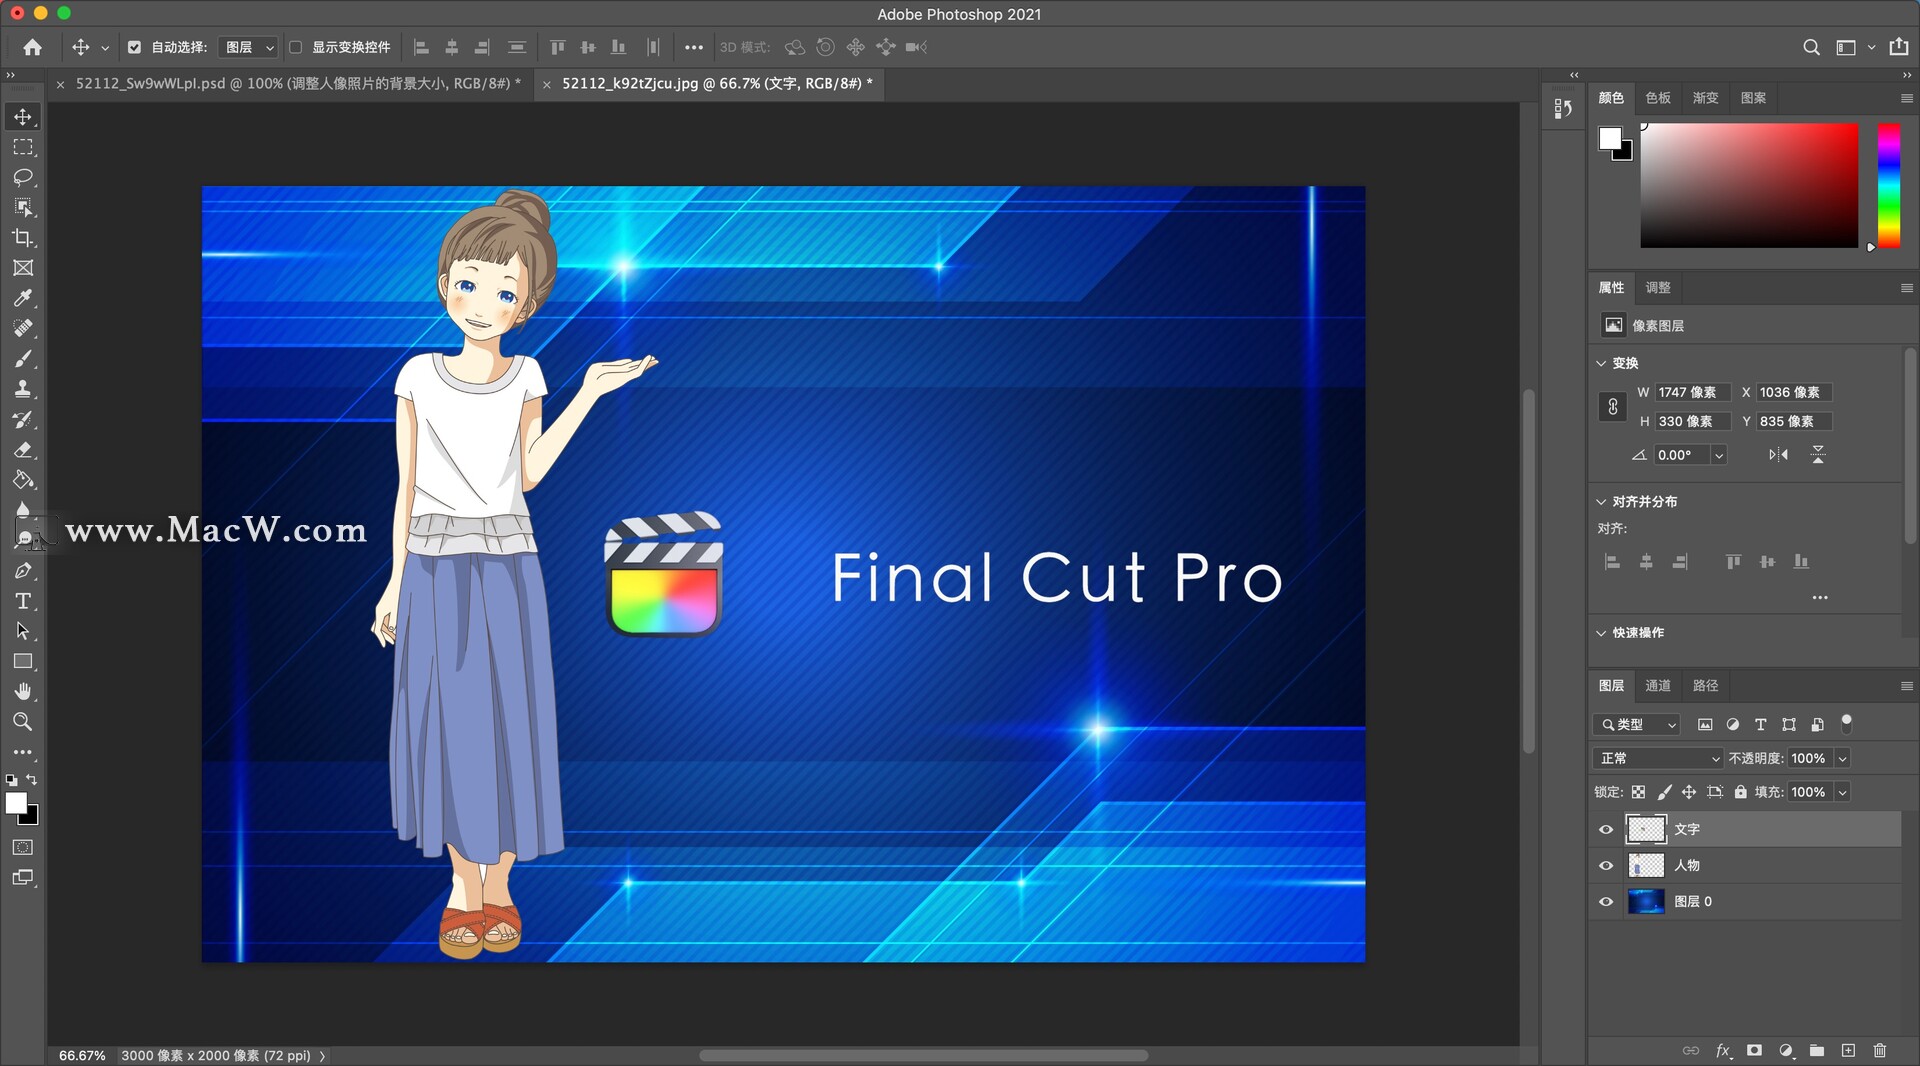
Task: Select the Hand tool
Action: tap(23, 692)
